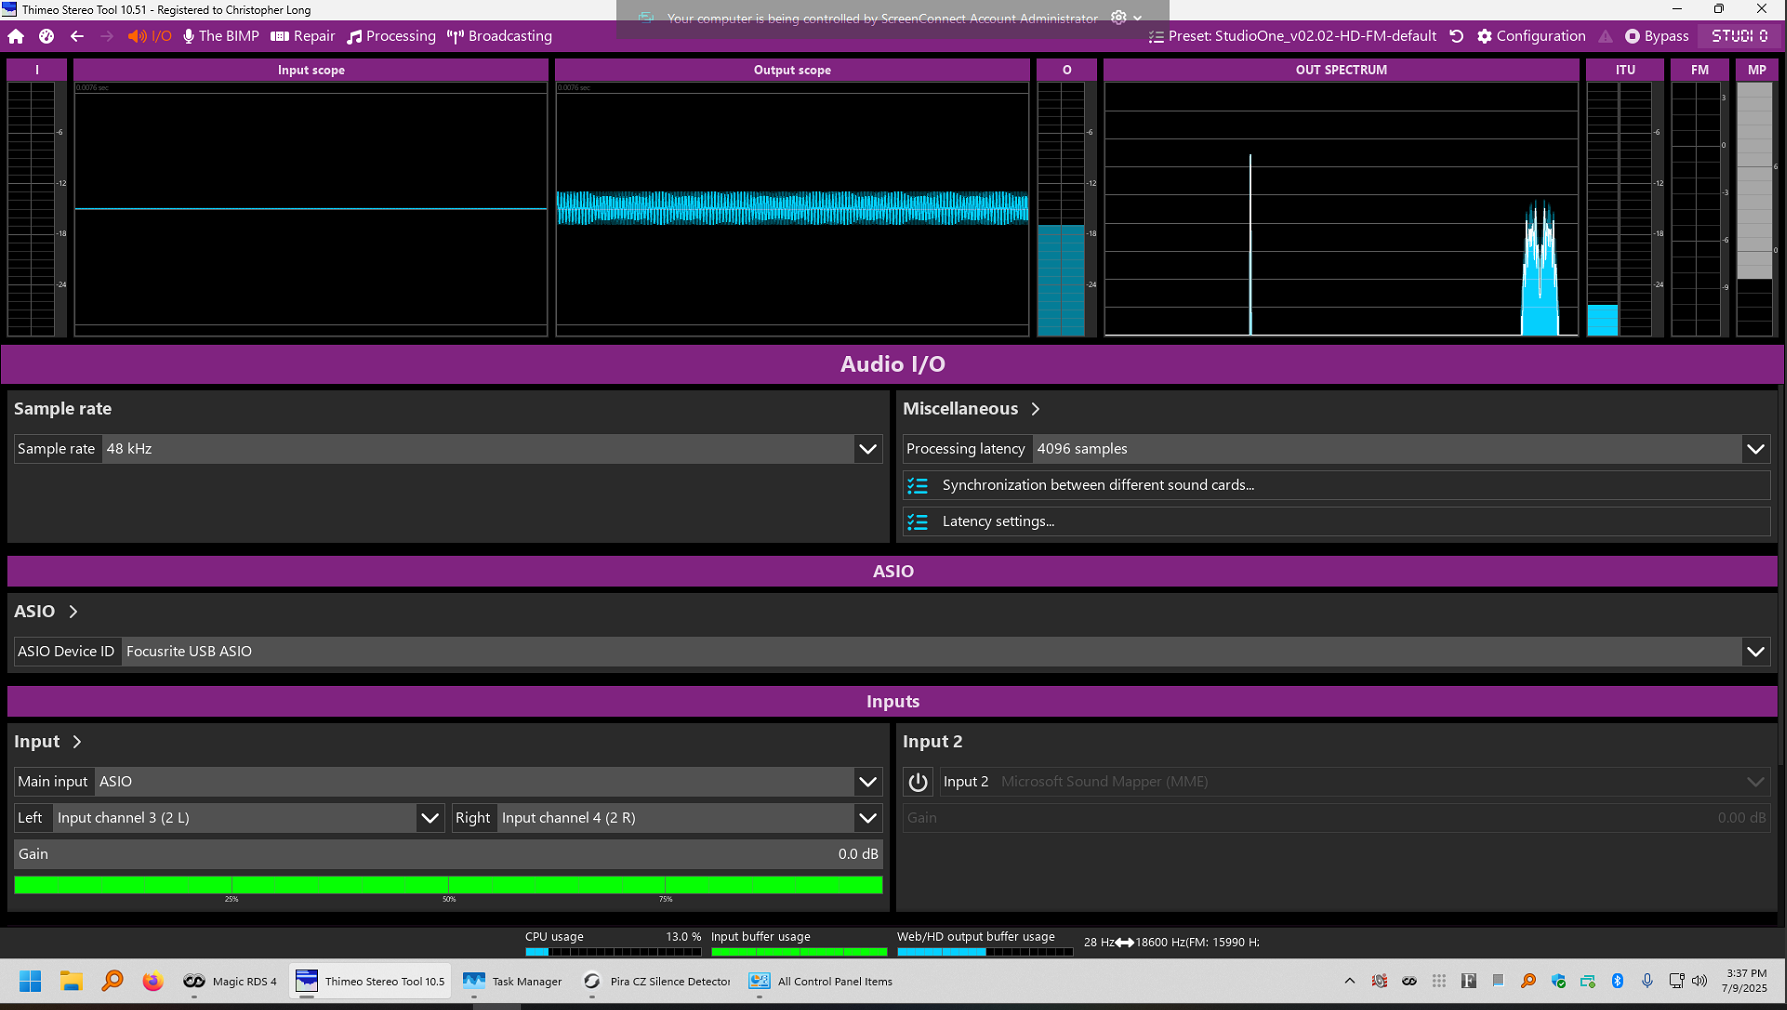The image size is (1787, 1010).
Task: Open the Configuration settings
Action: pyautogui.click(x=1531, y=36)
